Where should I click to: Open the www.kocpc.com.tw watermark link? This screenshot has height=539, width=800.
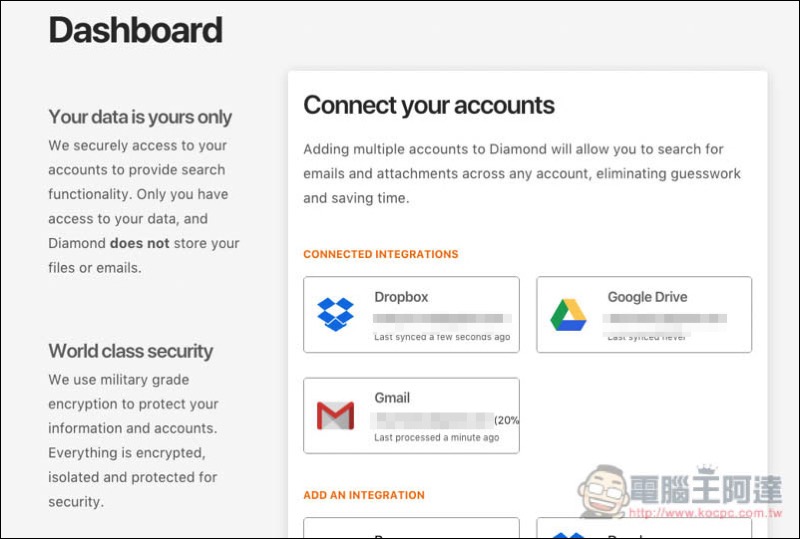(x=706, y=512)
